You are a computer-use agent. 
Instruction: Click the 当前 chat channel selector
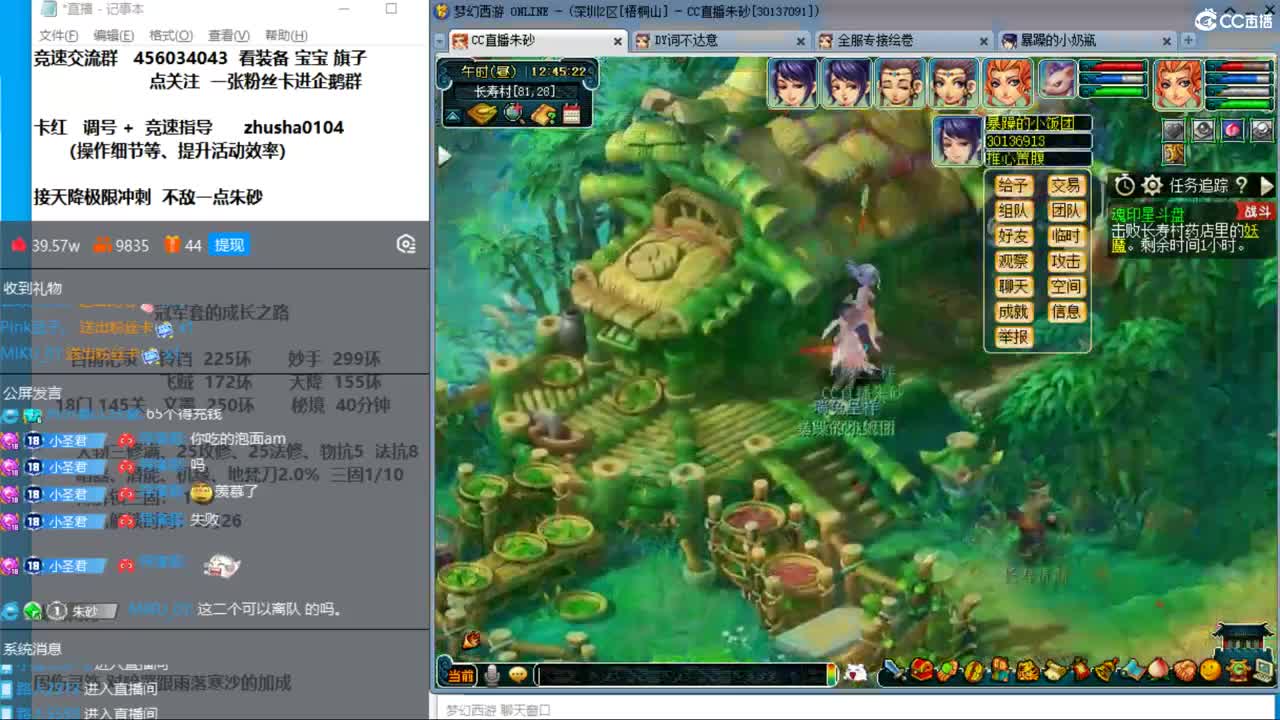click(461, 676)
